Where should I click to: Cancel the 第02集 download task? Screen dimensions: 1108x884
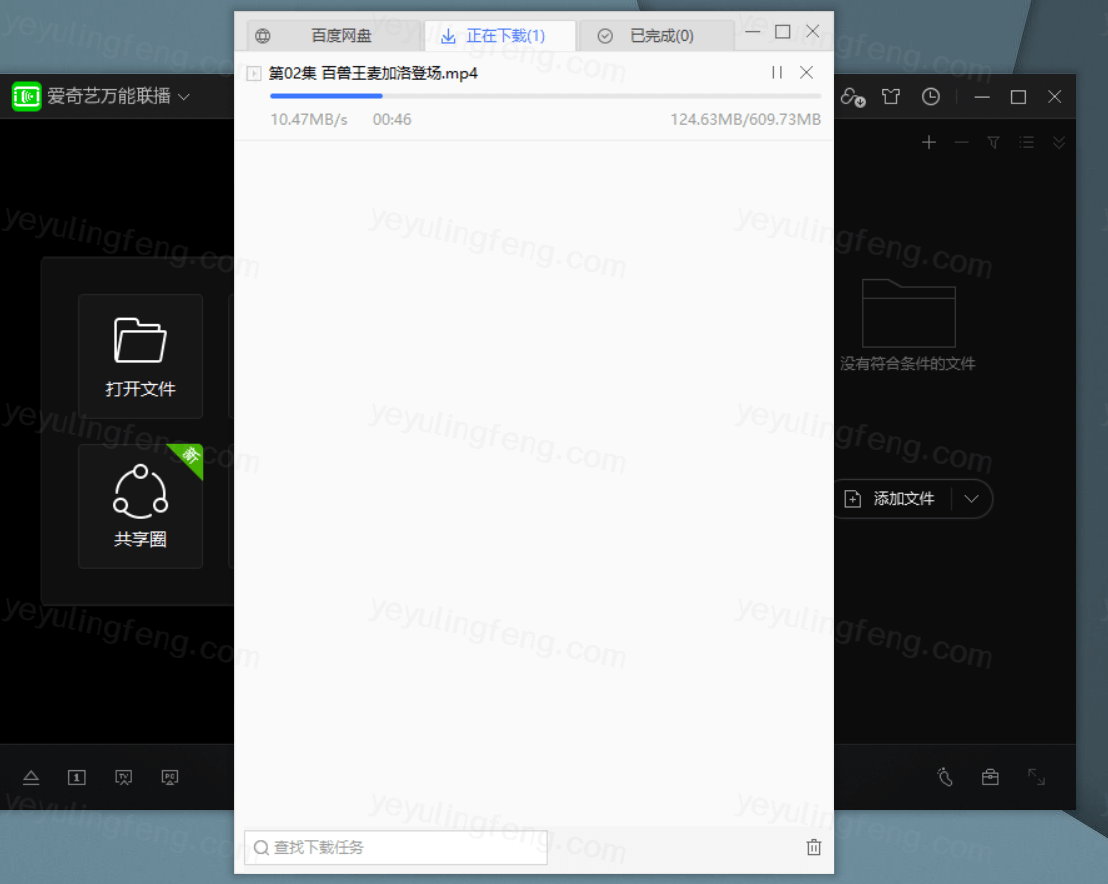[x=806, y=73]
